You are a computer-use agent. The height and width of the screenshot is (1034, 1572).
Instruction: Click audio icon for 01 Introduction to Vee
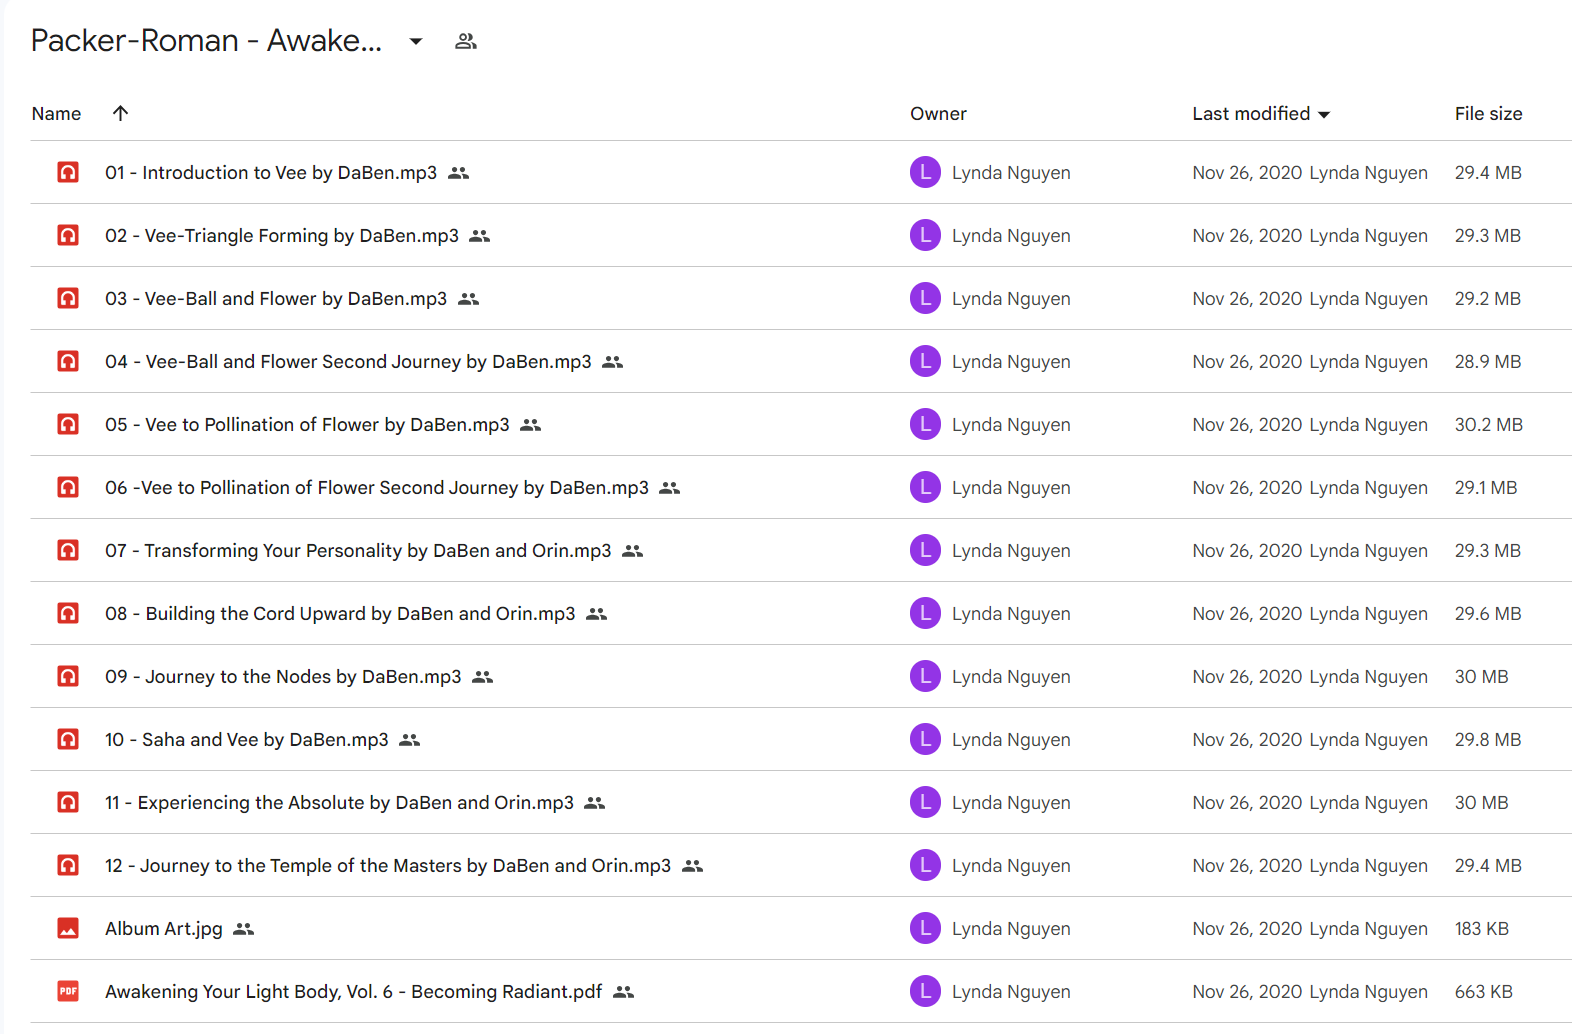click(68, 172)
